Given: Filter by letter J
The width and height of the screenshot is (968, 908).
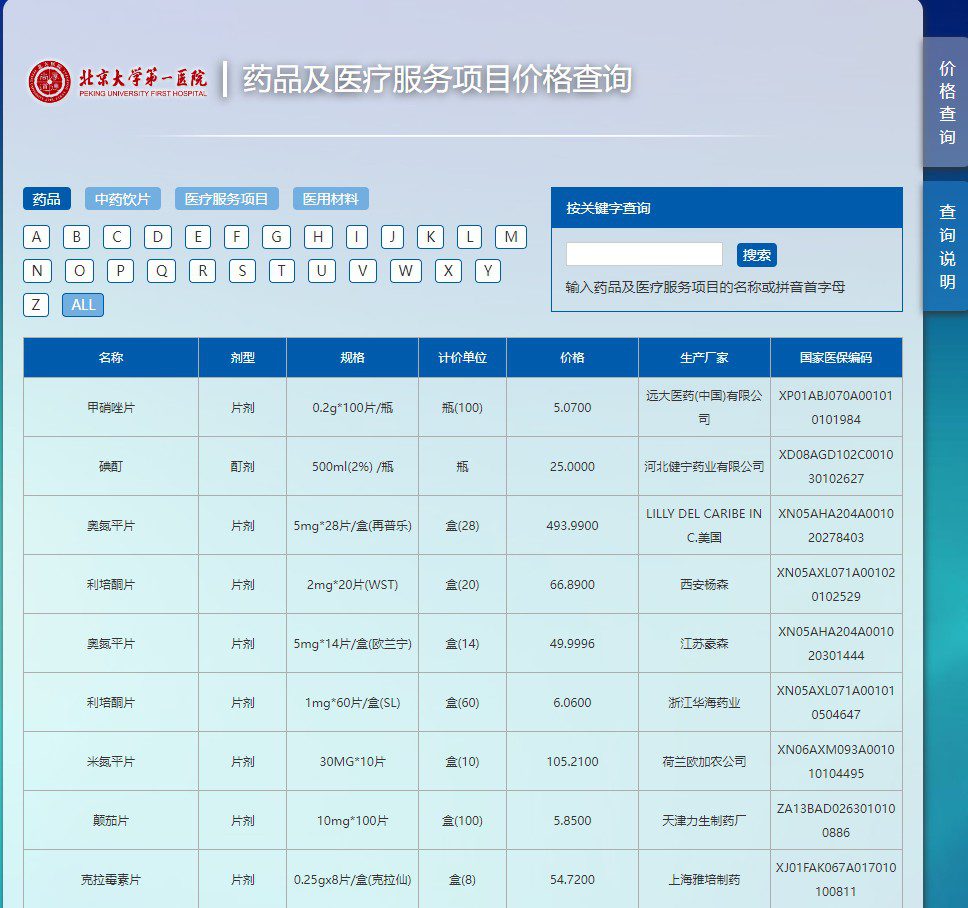Looking at the screenshot, I should tap(393, 237).
